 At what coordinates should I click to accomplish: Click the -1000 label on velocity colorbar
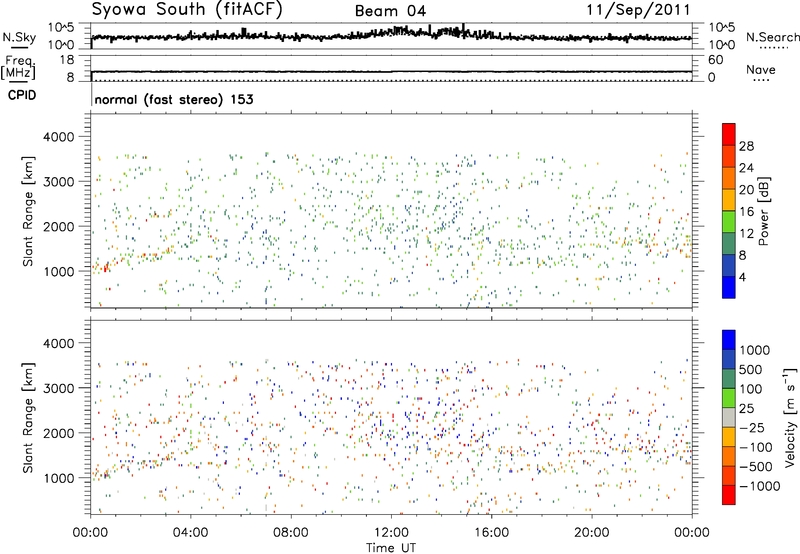pyautogui.click(x=759, y=486)
